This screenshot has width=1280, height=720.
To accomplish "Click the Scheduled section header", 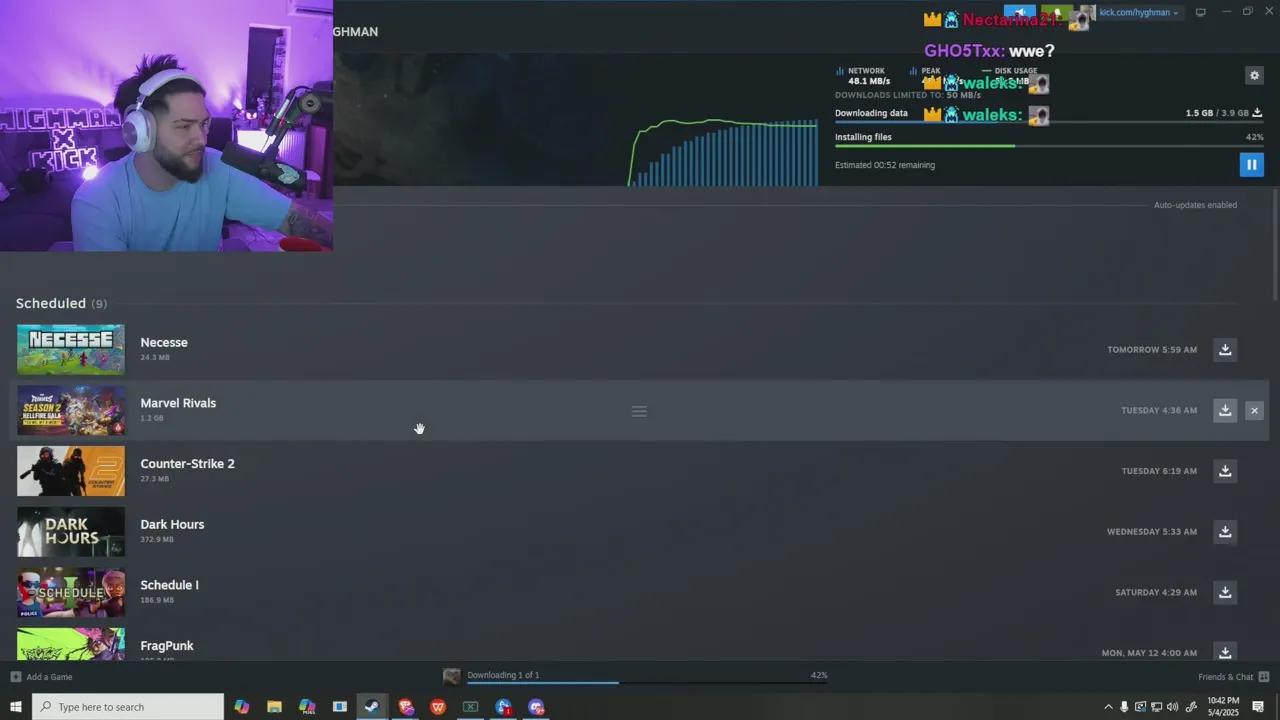I will [x=61, y=303].
